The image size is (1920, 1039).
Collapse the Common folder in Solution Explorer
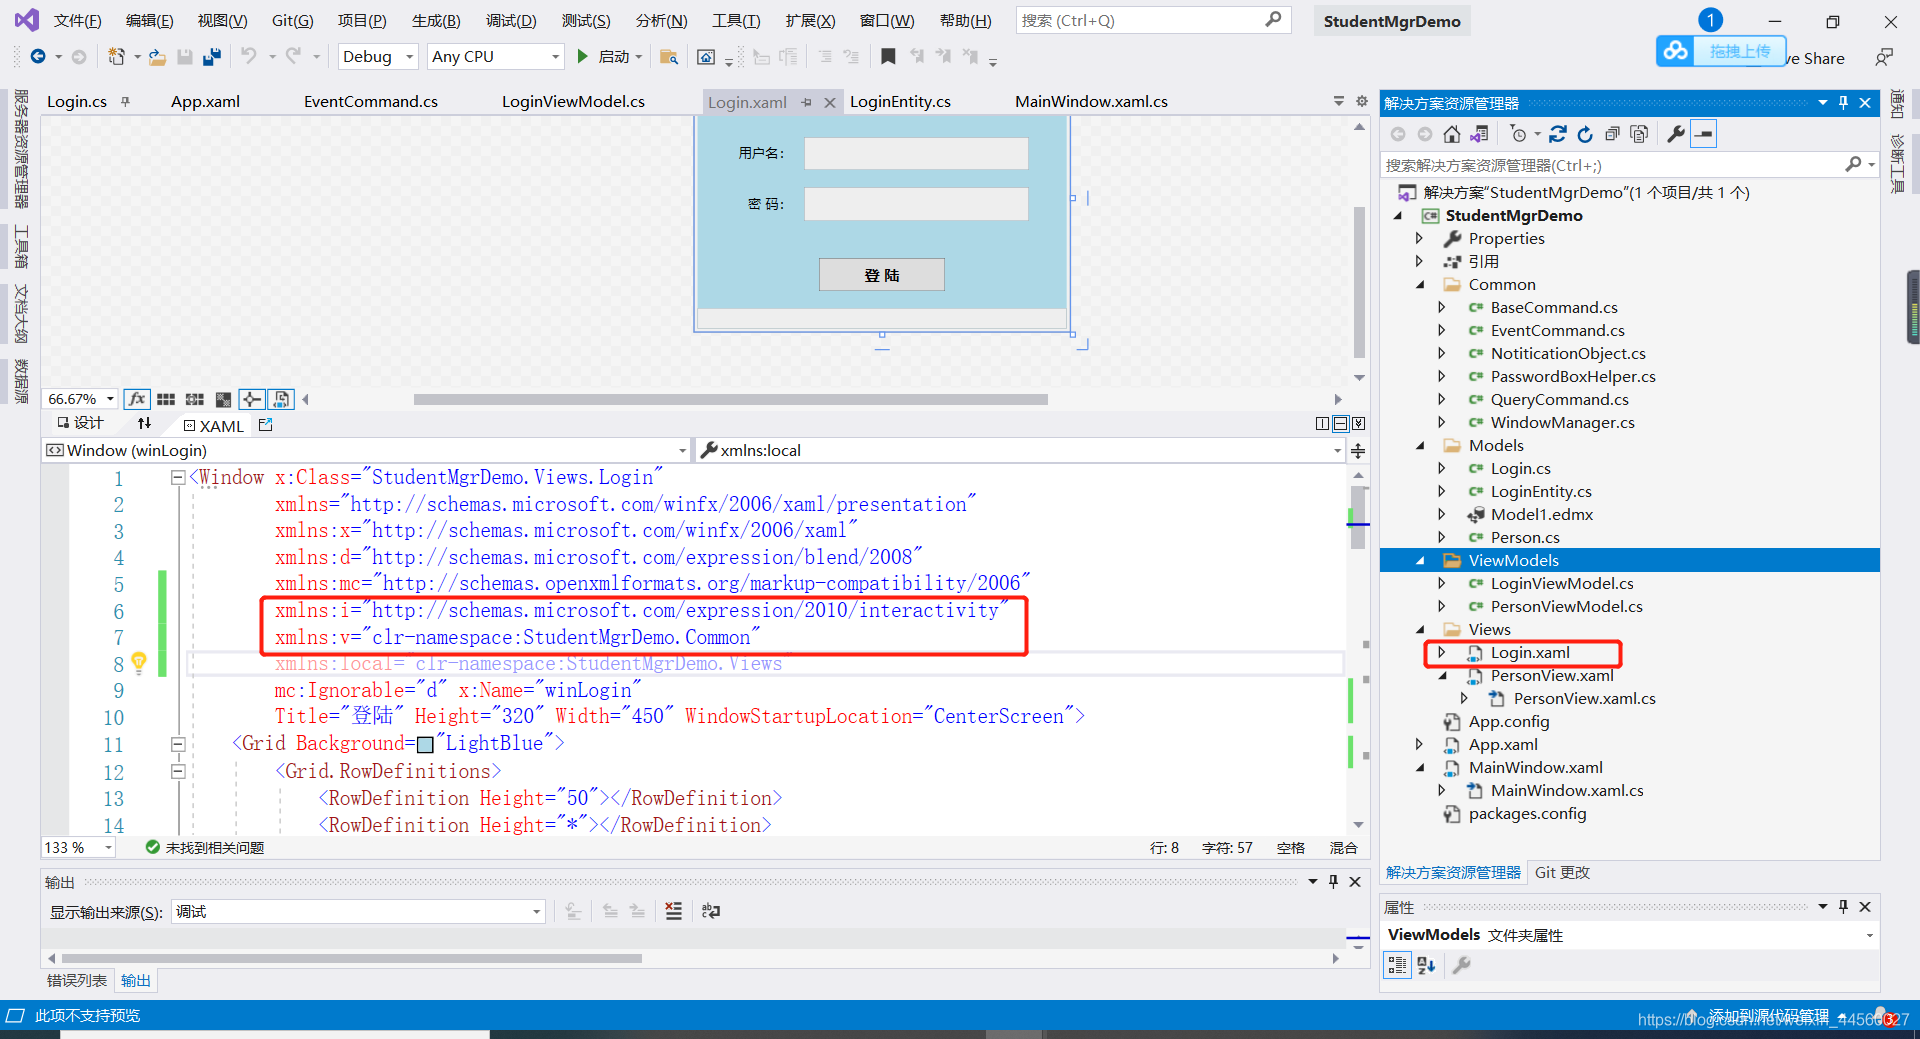[x=1420, y=285]
